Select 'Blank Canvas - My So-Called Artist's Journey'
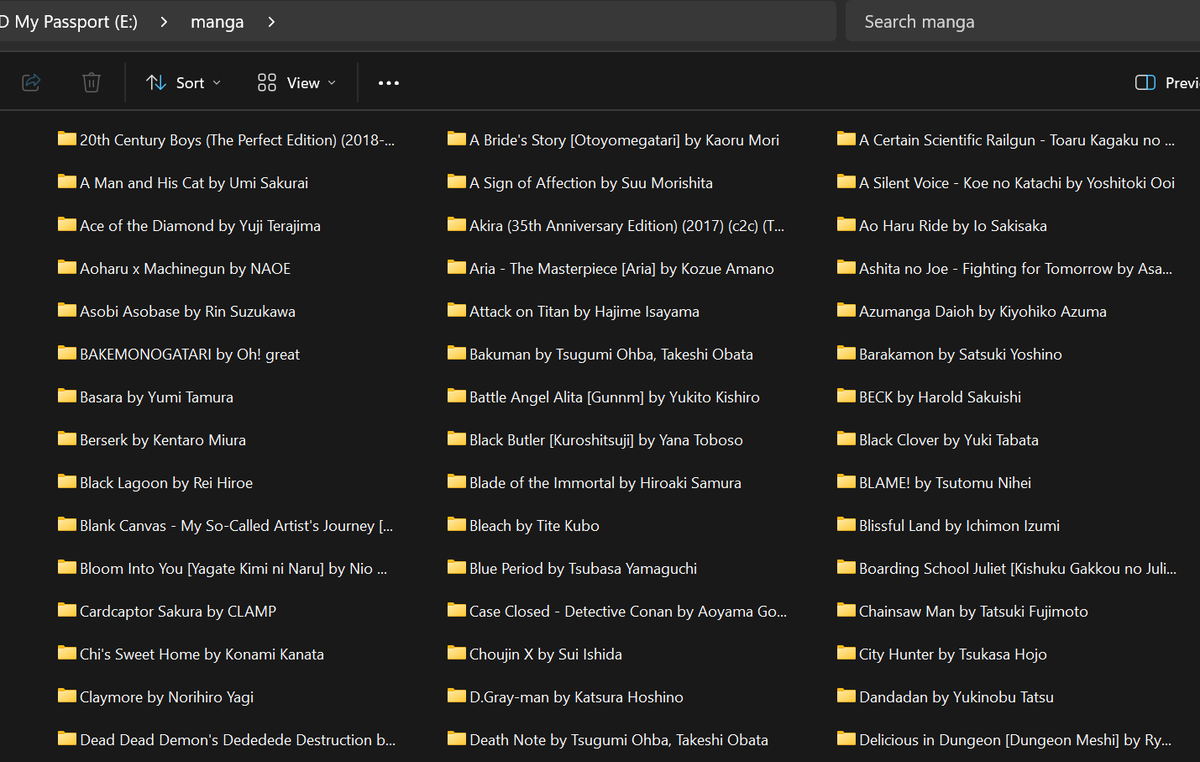 [x=236, y=526]
